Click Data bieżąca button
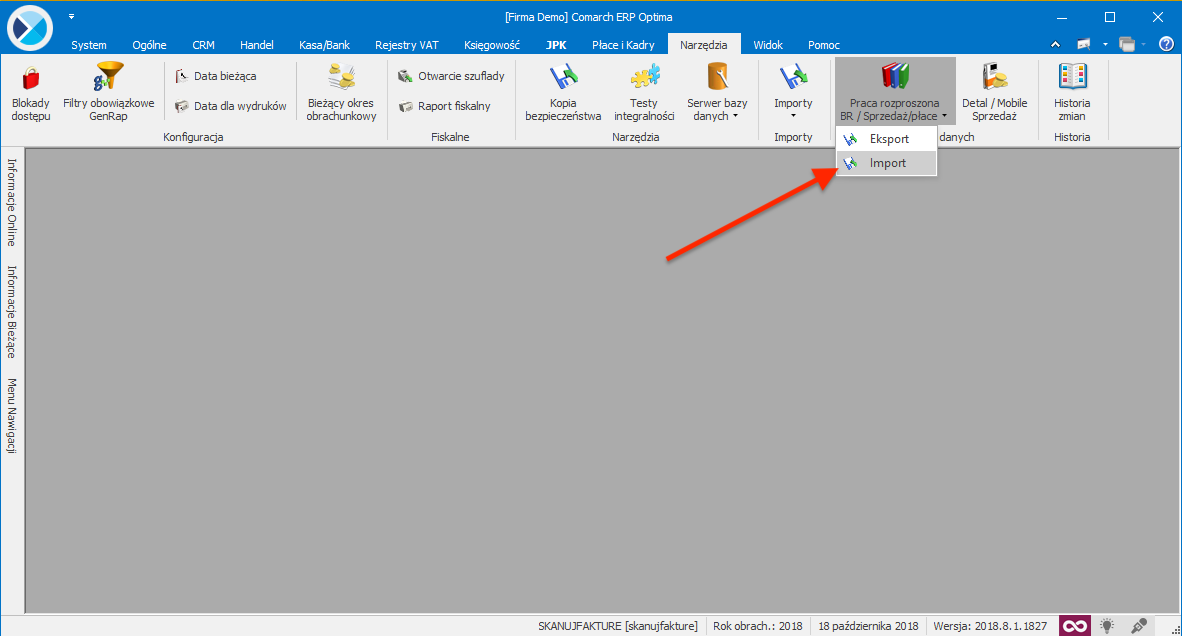This screenshot has width=1182, height=636. [216, 76]
